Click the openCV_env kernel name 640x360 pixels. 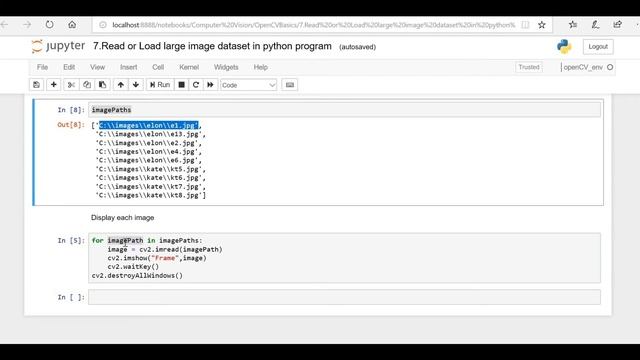[583, 67]
